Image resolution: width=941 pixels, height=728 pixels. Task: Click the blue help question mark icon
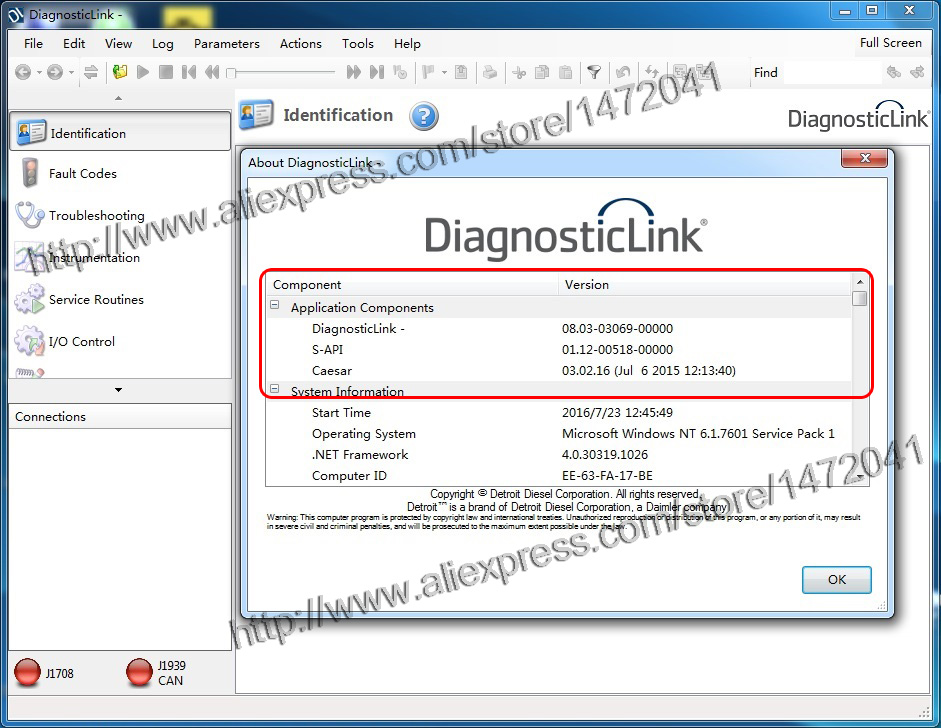pyautogui.click(x=424, y=116)
